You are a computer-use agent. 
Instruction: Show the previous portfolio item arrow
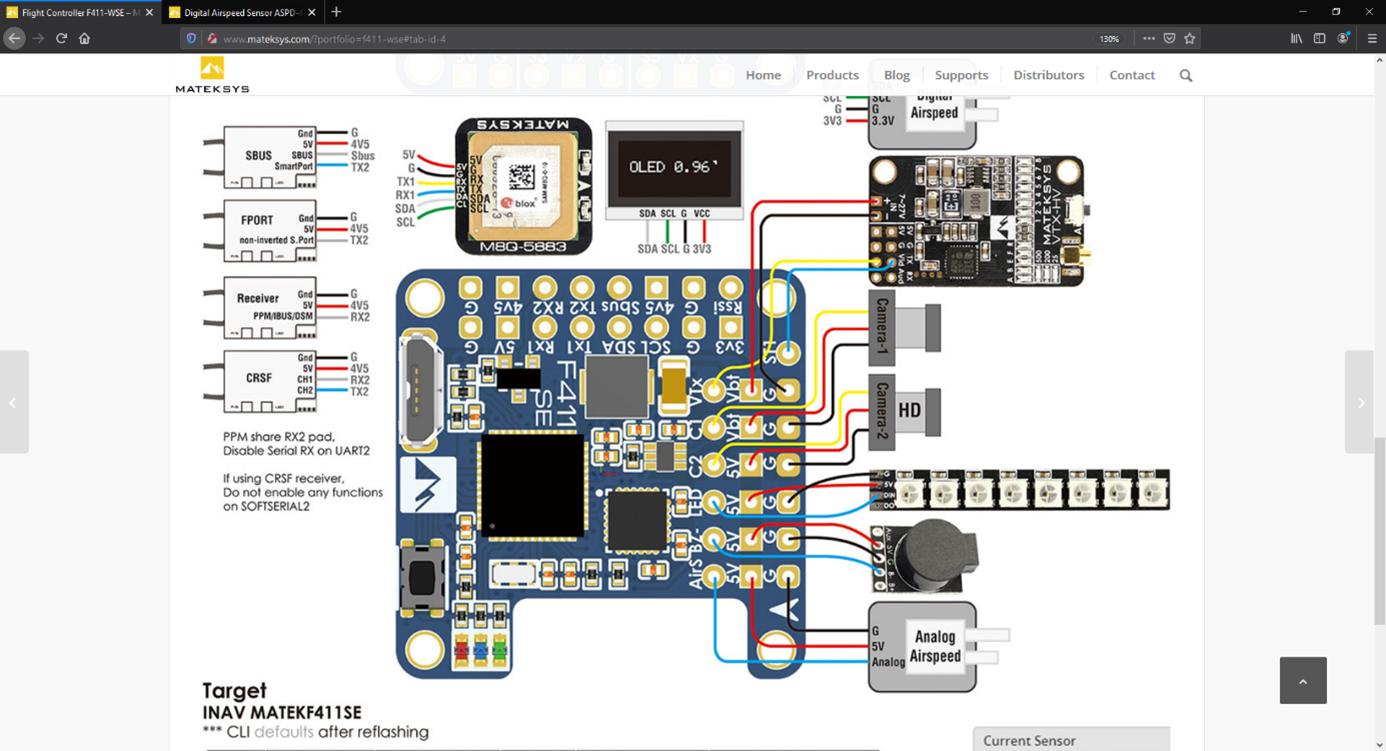[x=13, y=402]
